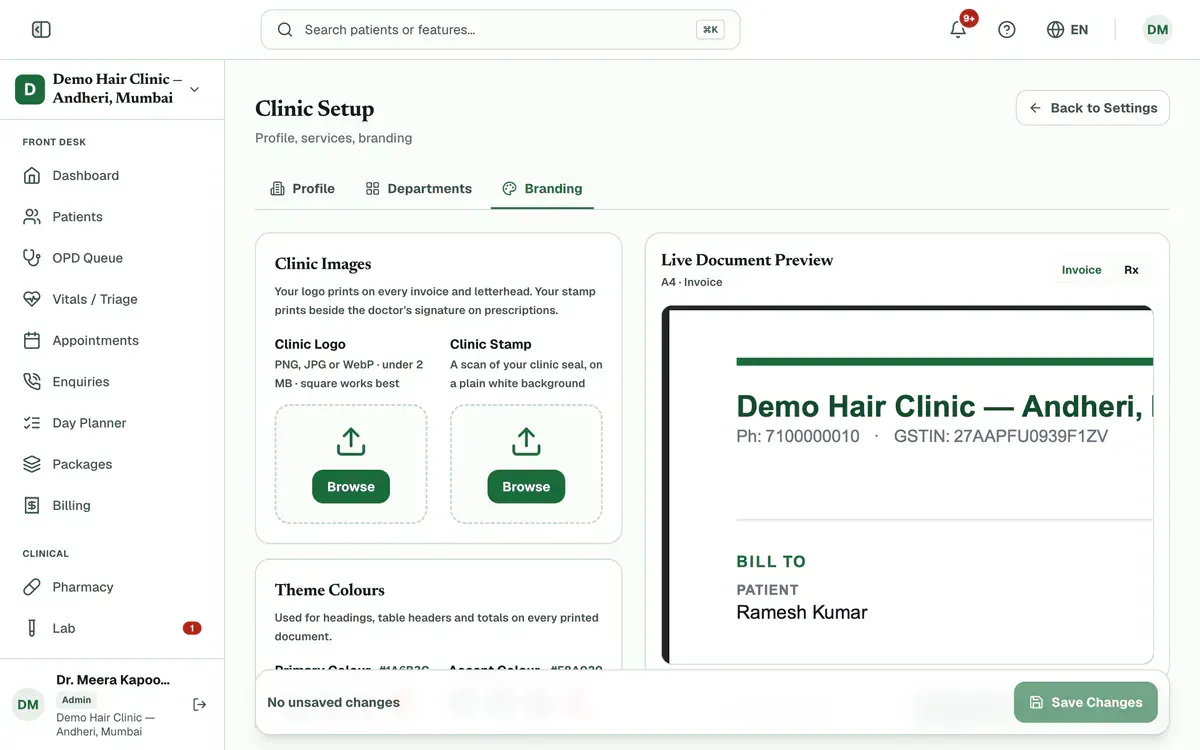Click the Day Planner checklist icon
The height and width of the screenshot is (750, 1200).
click(x=32, y=423)
